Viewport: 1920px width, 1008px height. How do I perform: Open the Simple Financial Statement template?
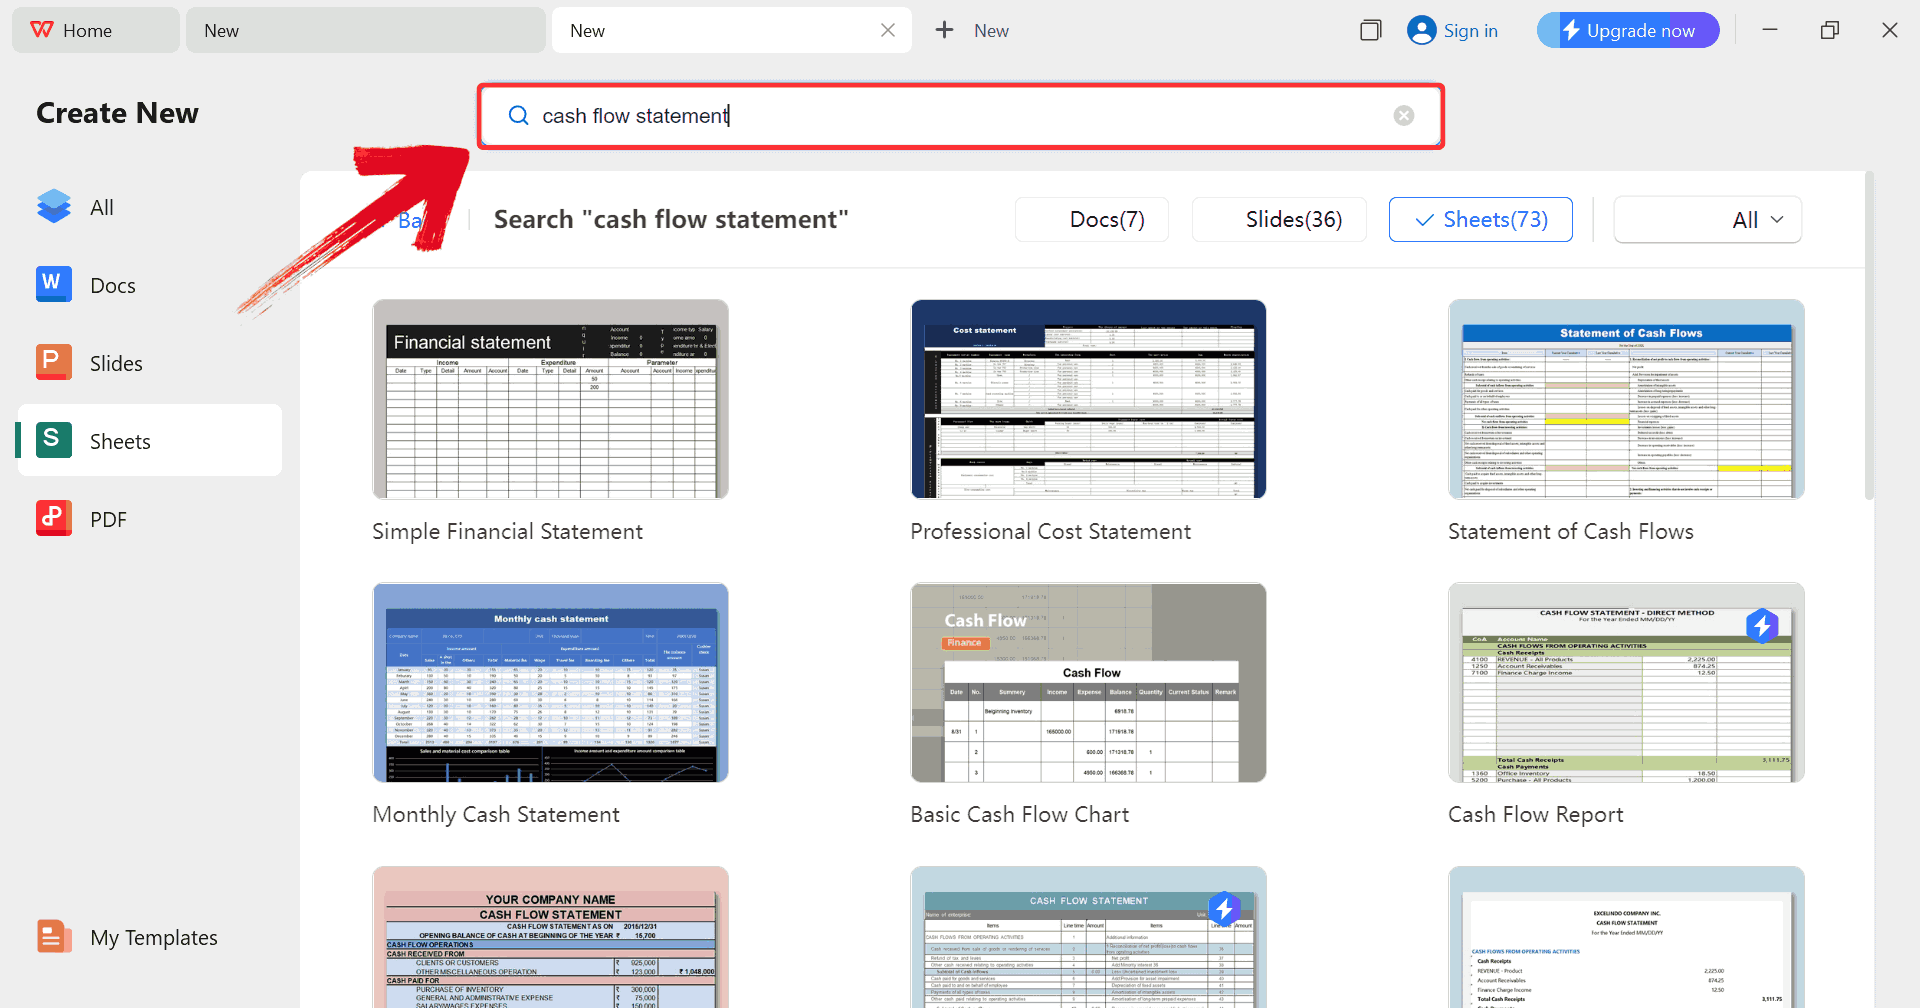click(550, 399)
